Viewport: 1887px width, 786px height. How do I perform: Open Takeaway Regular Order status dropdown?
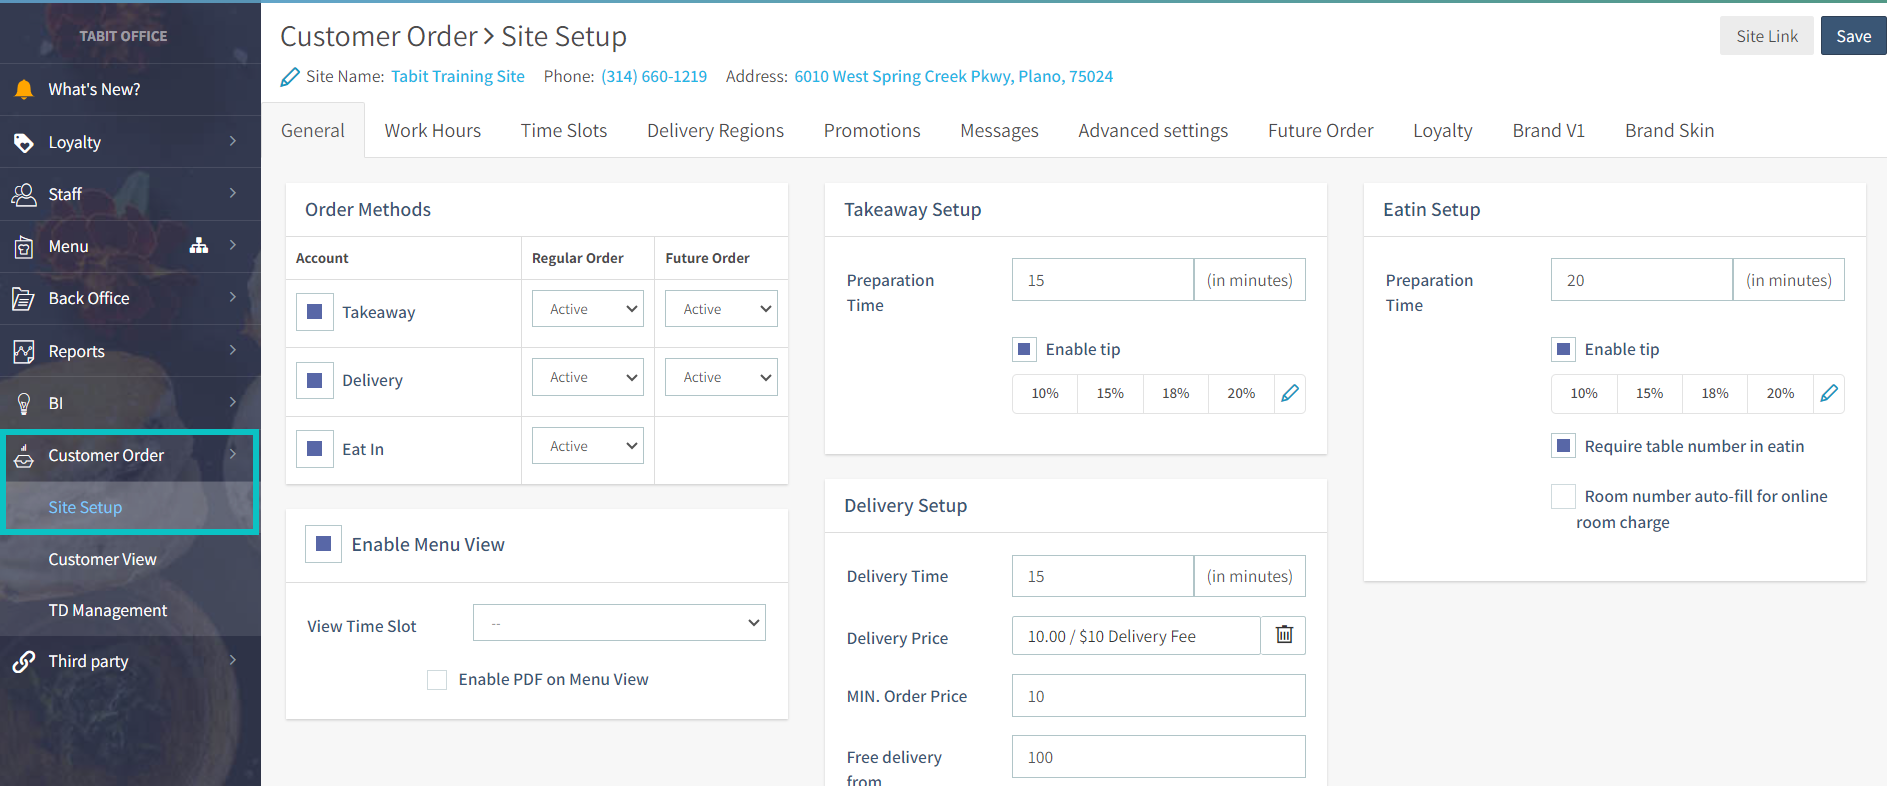[x=588, y=309]
